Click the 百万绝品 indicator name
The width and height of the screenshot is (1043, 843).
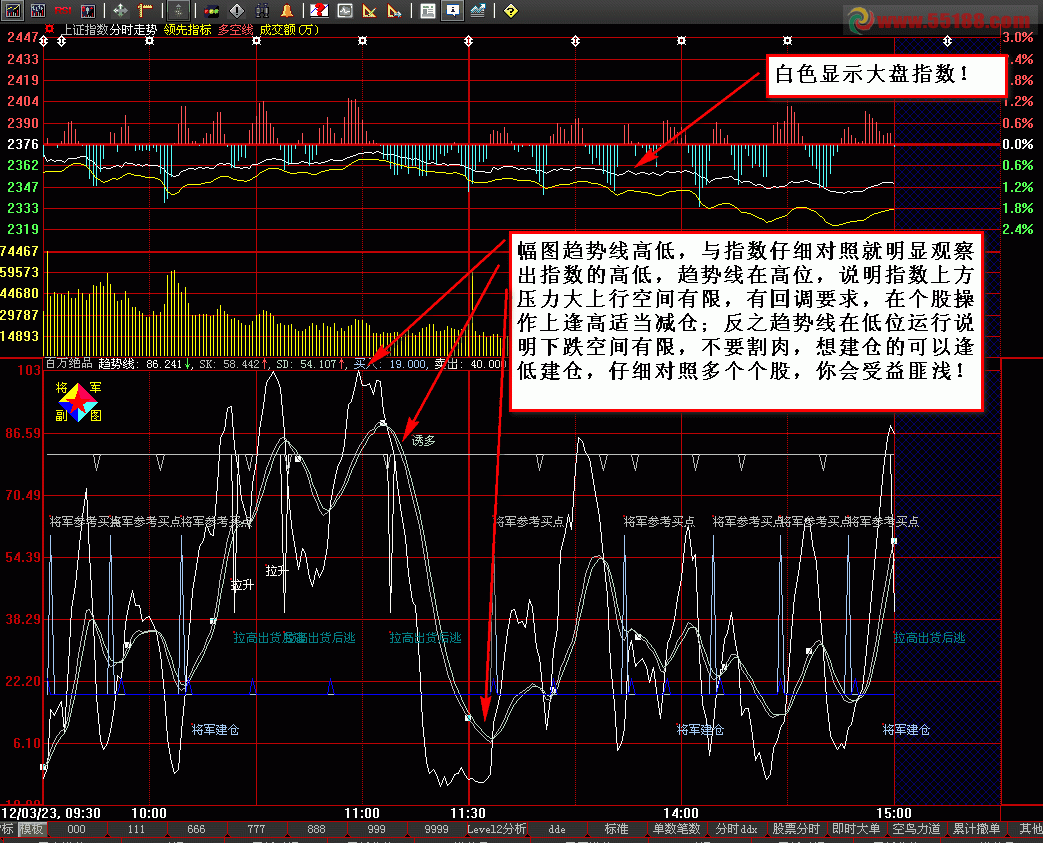tap(69, 363)
